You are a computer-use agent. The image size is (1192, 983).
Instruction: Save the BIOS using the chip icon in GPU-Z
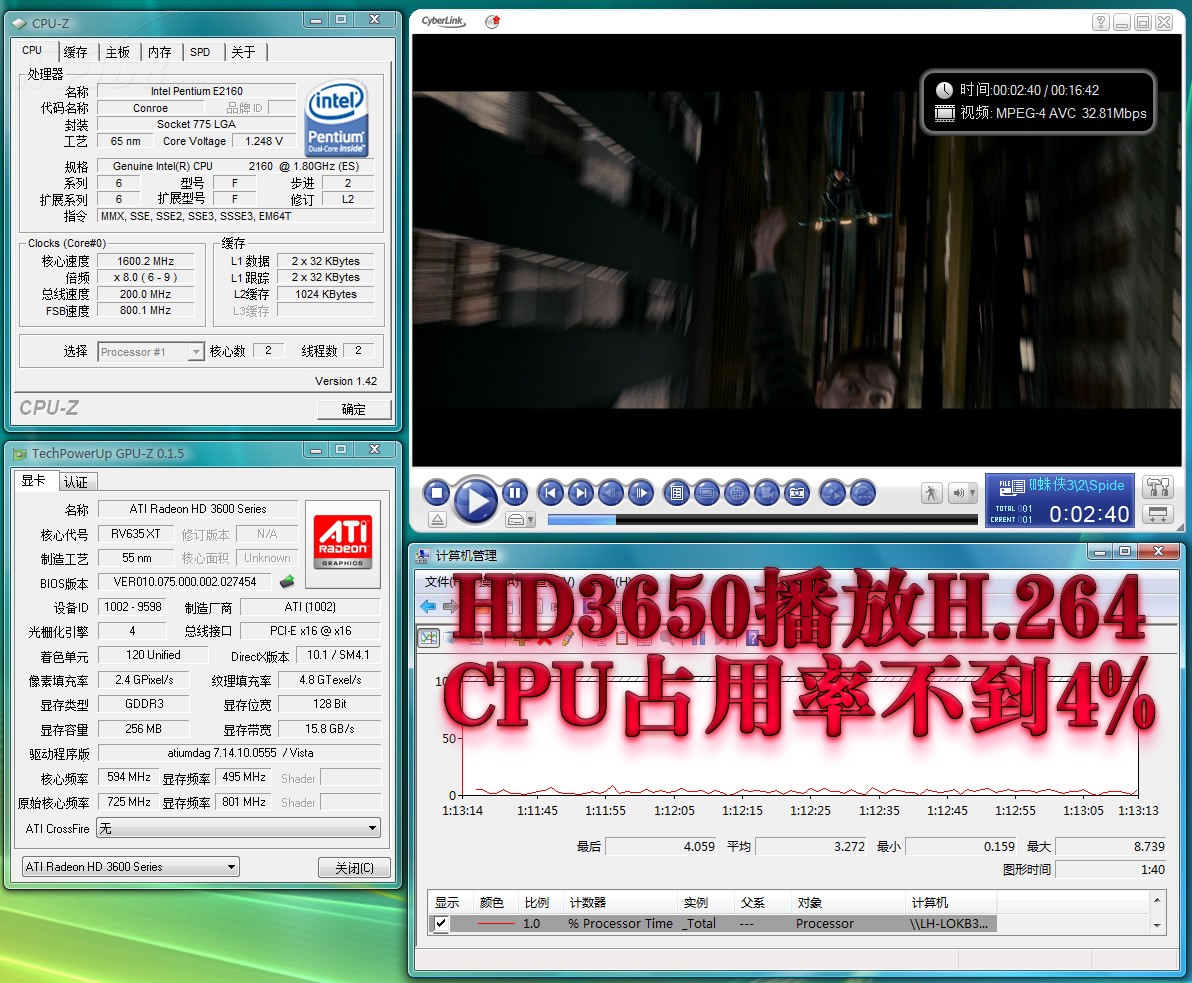click(x=287, y=582)
